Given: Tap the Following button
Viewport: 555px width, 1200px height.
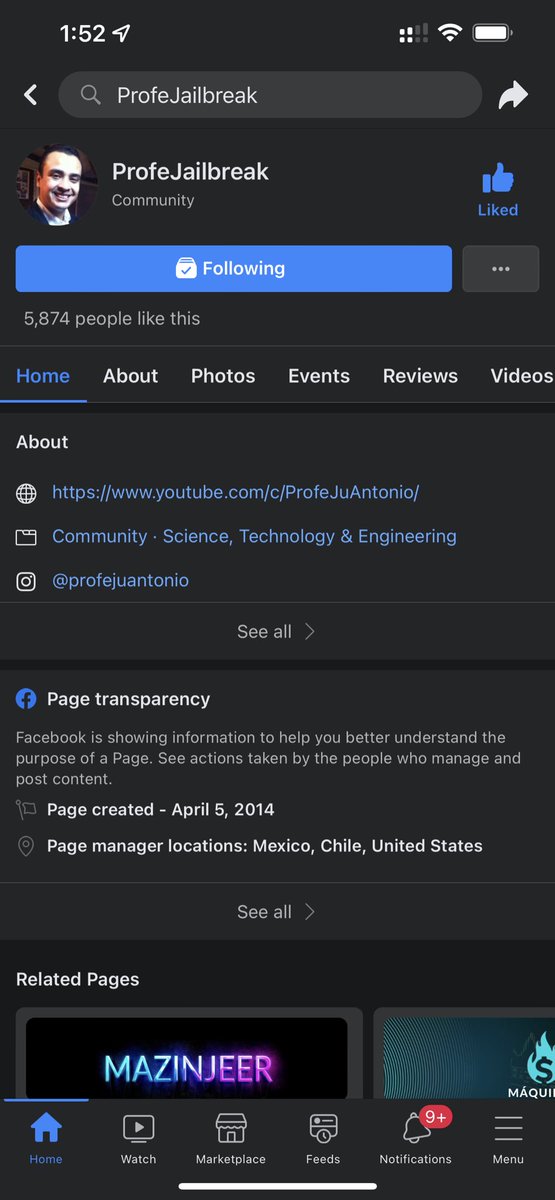Looking at the screenshot, I should tap(234, 268).
